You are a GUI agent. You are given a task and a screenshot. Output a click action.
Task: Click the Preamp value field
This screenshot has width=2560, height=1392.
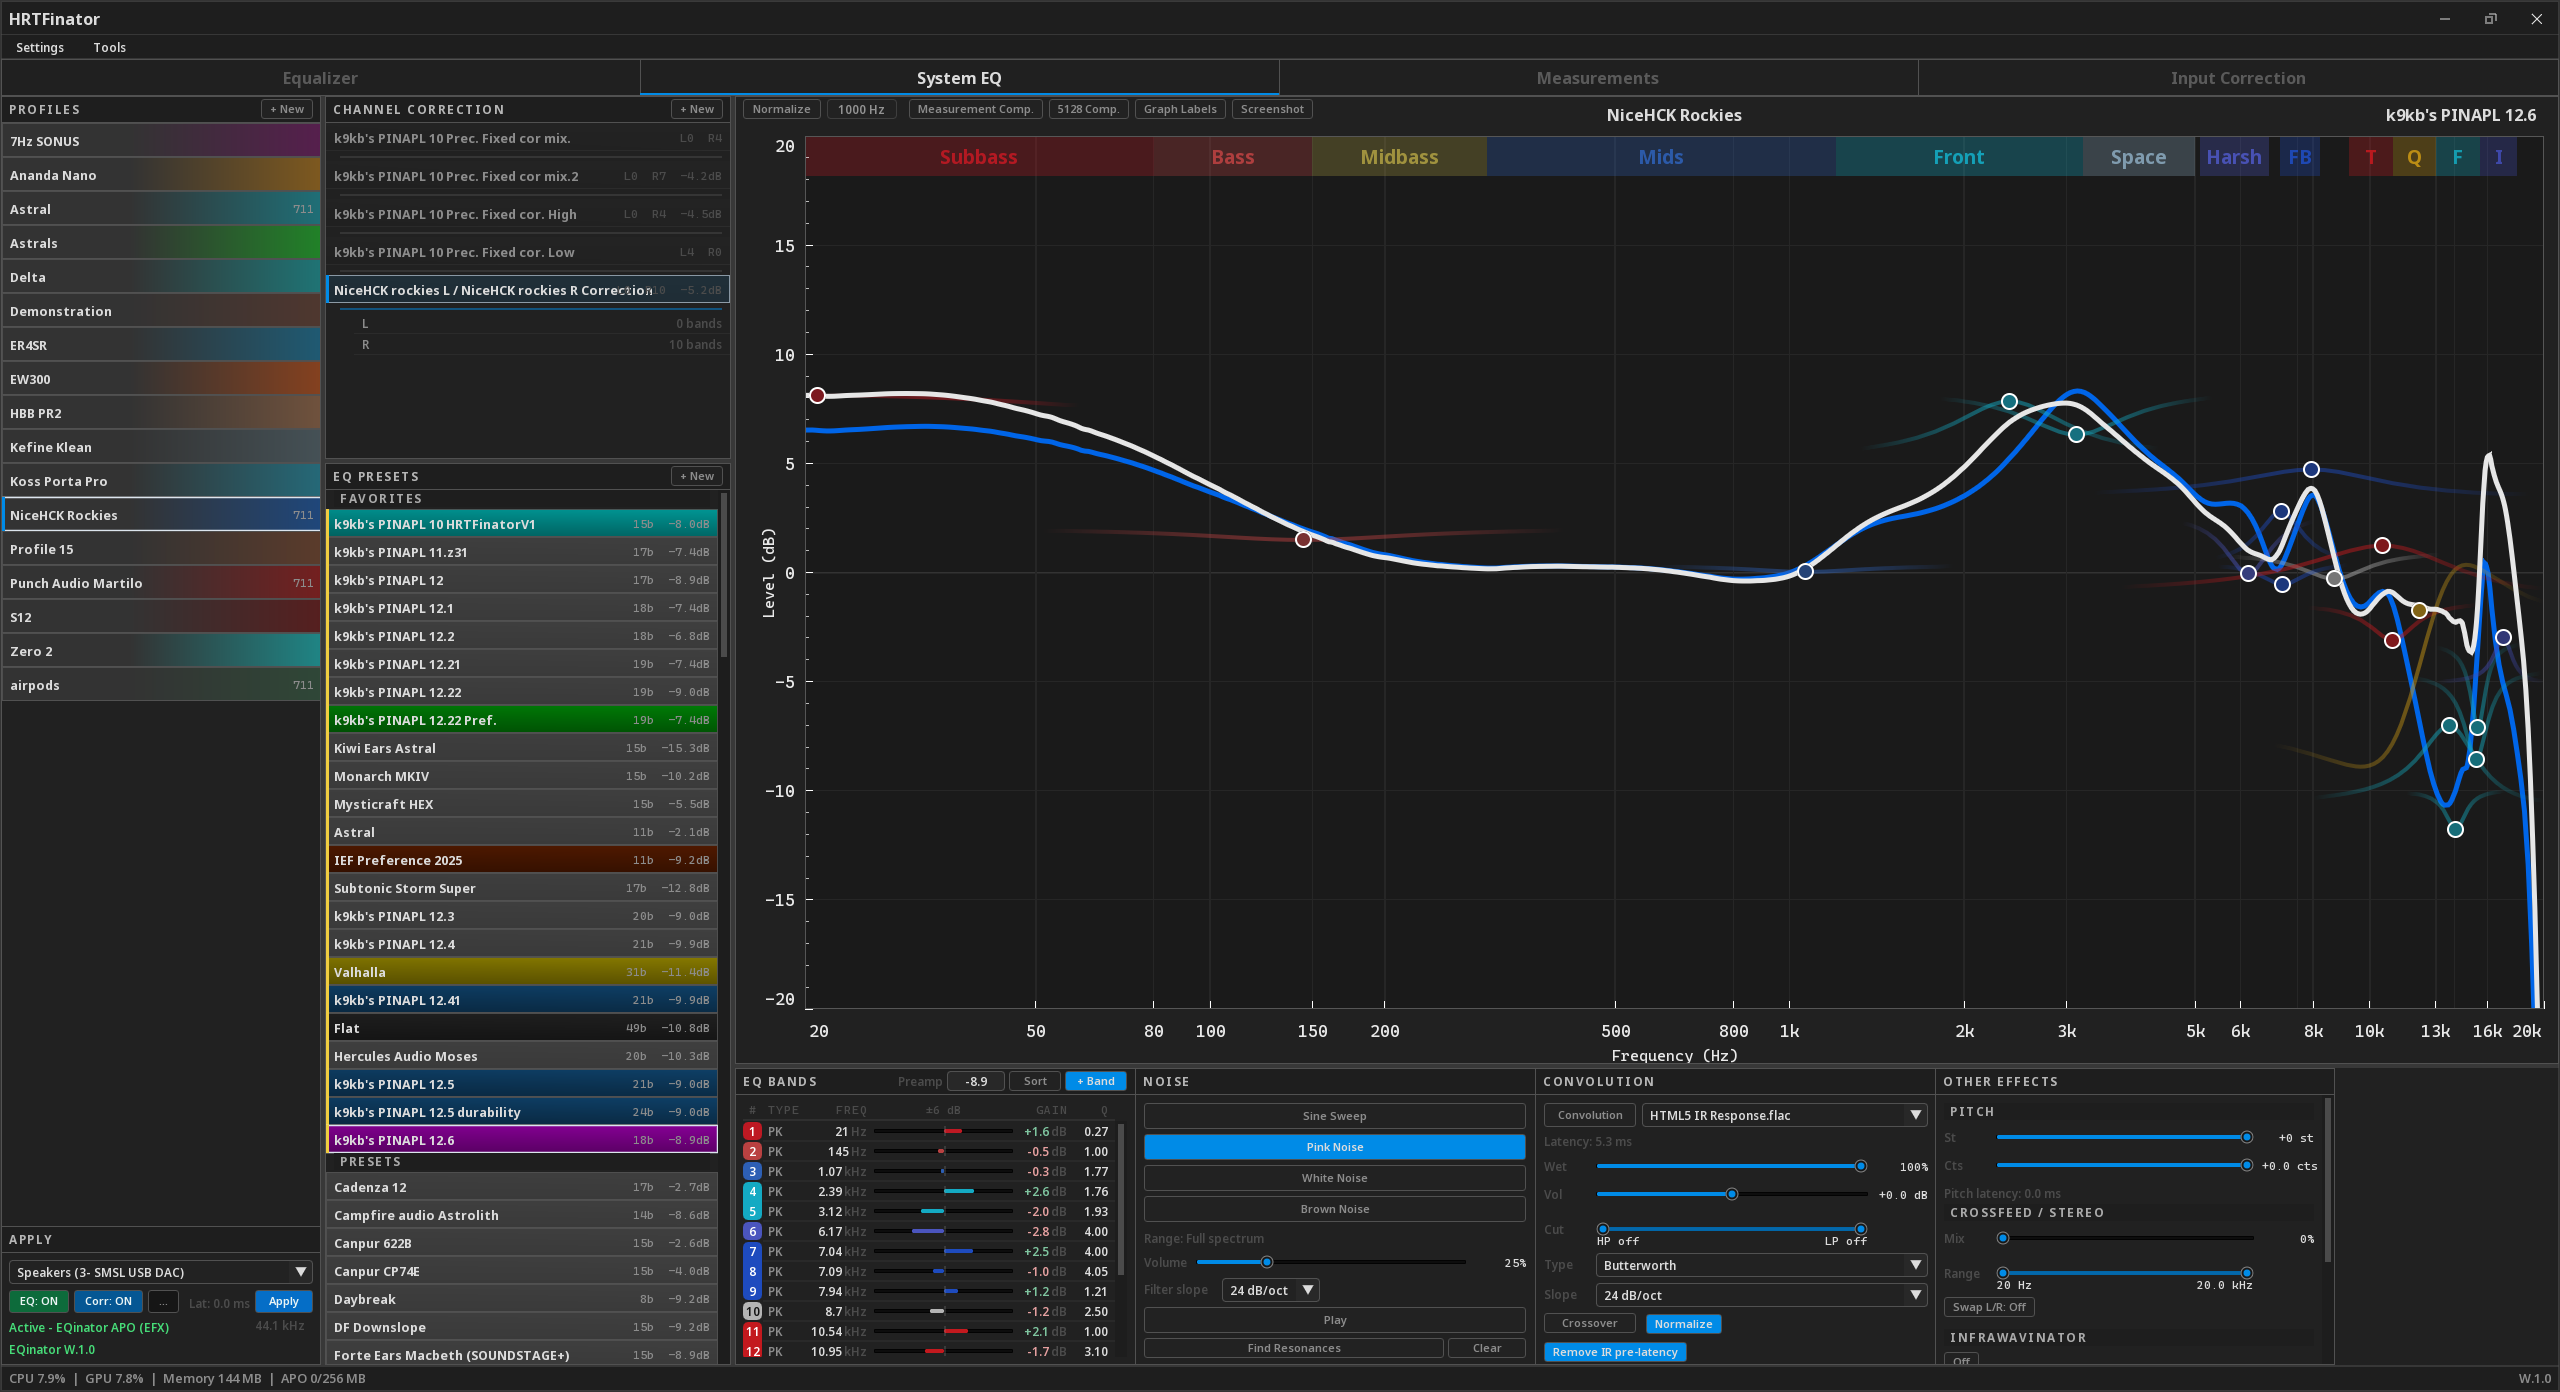pos(976,1081)
